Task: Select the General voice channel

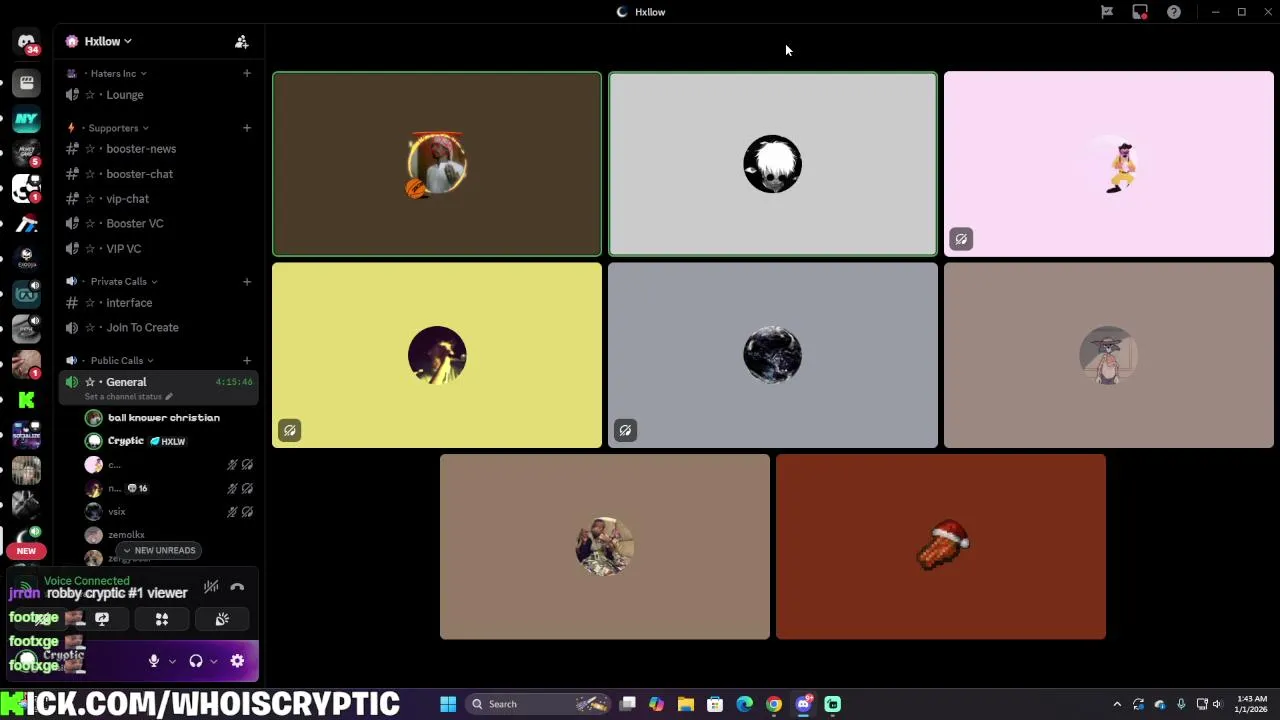Action: [x=159, y=387]
